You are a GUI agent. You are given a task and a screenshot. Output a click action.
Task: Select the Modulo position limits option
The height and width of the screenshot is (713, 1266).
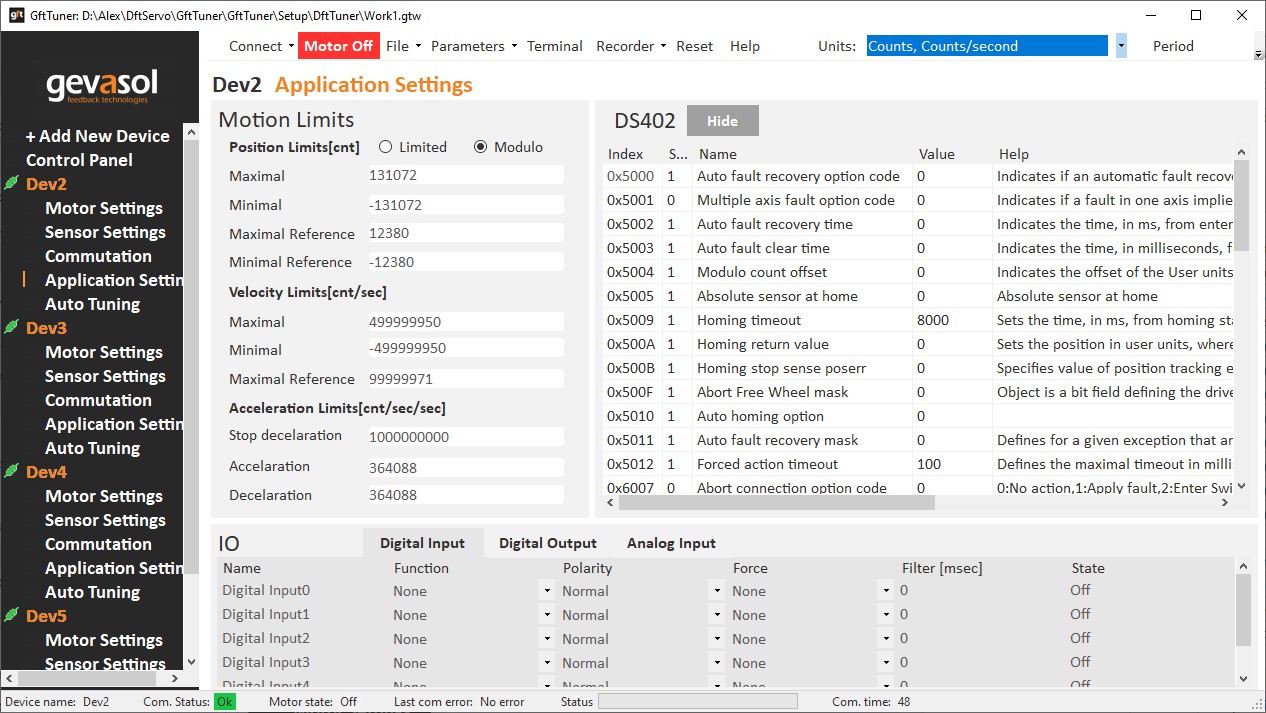coord(480,147)
